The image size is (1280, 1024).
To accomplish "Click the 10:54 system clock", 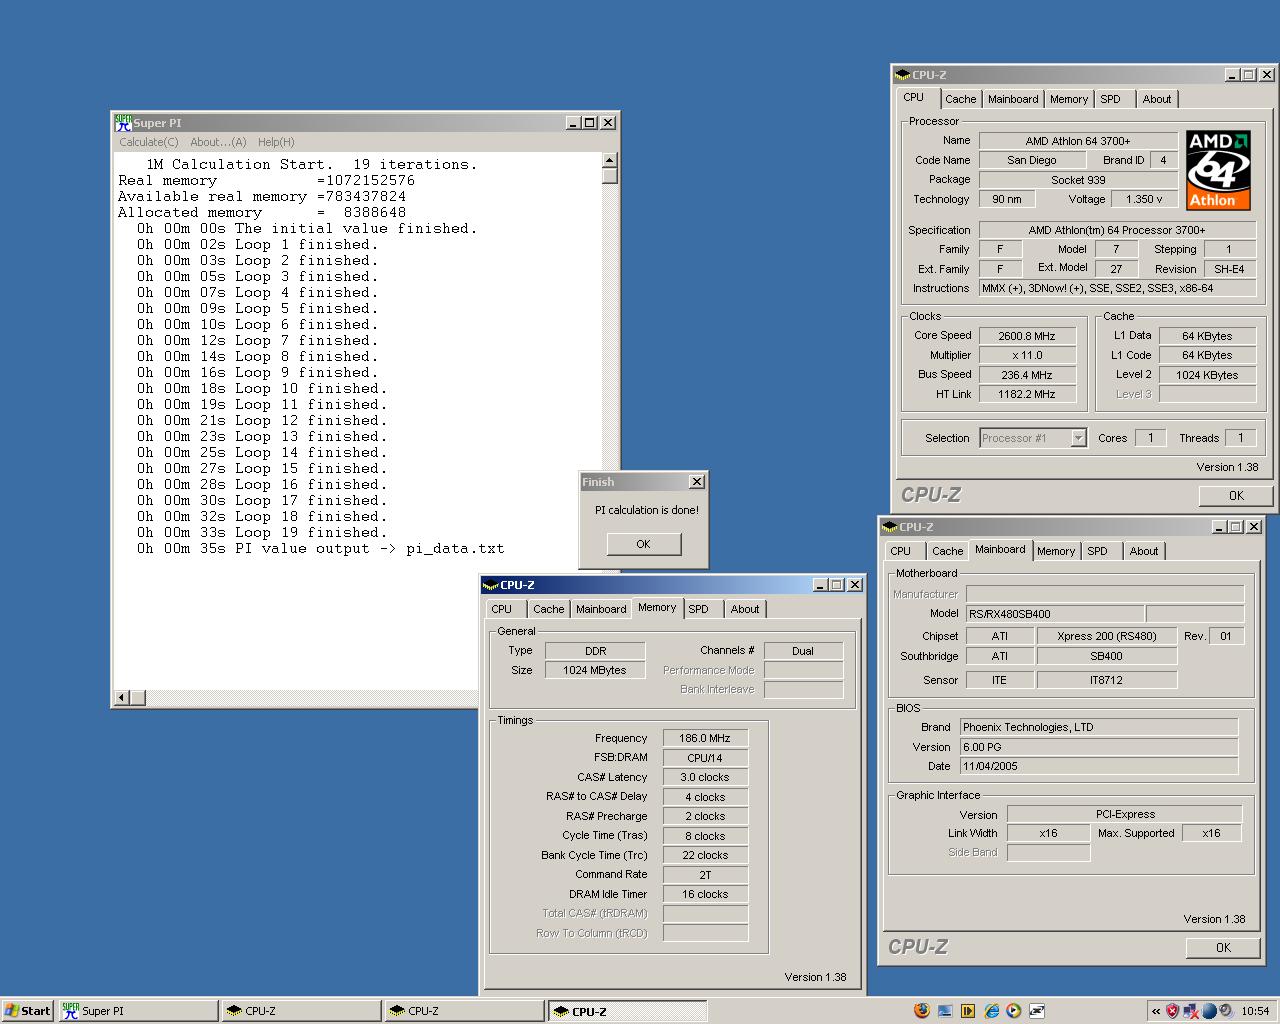I will (1255, 1011).
